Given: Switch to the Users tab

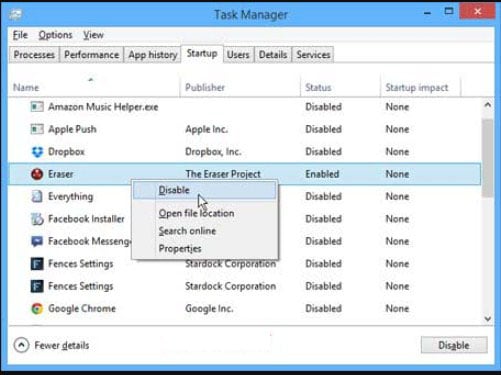Looking at the screenshot, I should click(238, 55).
